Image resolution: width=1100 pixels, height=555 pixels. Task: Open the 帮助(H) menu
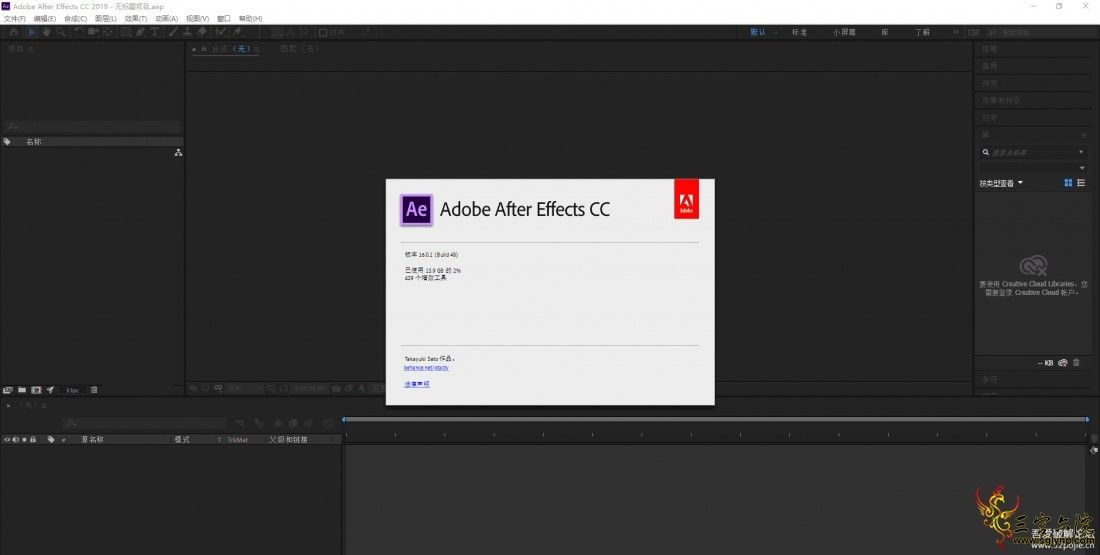click(250, 19)
